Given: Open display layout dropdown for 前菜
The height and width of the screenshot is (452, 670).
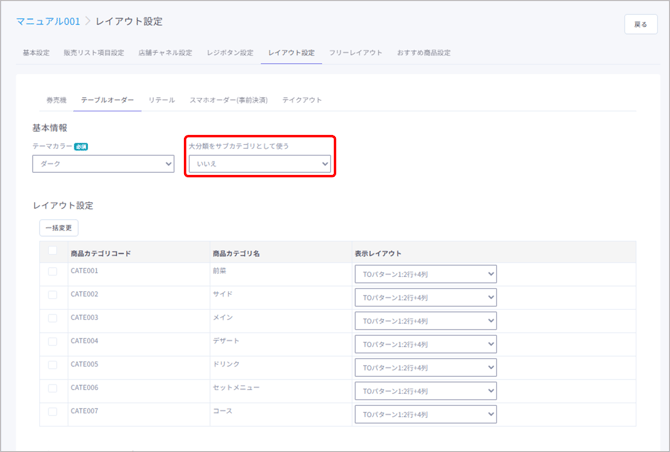Looking at the screenshot, I should (425, 274).
